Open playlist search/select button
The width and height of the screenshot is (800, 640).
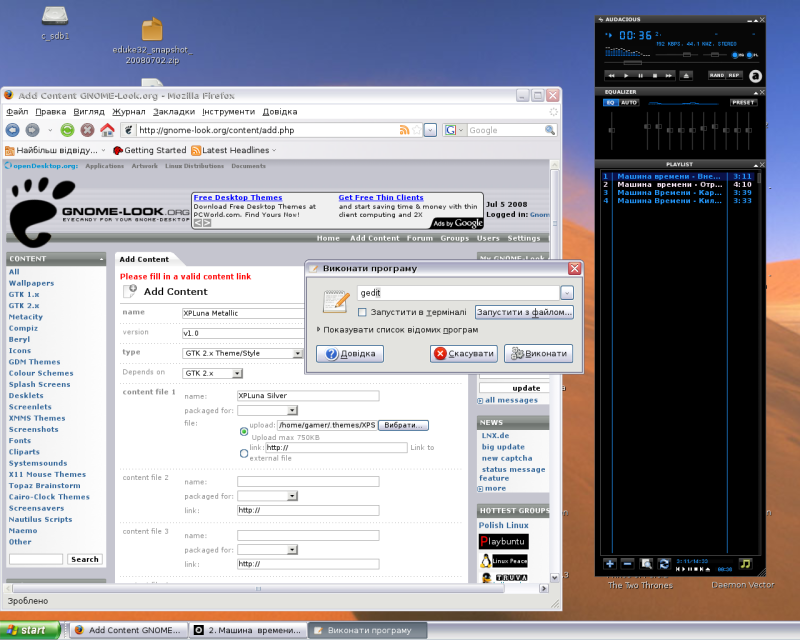646,564
